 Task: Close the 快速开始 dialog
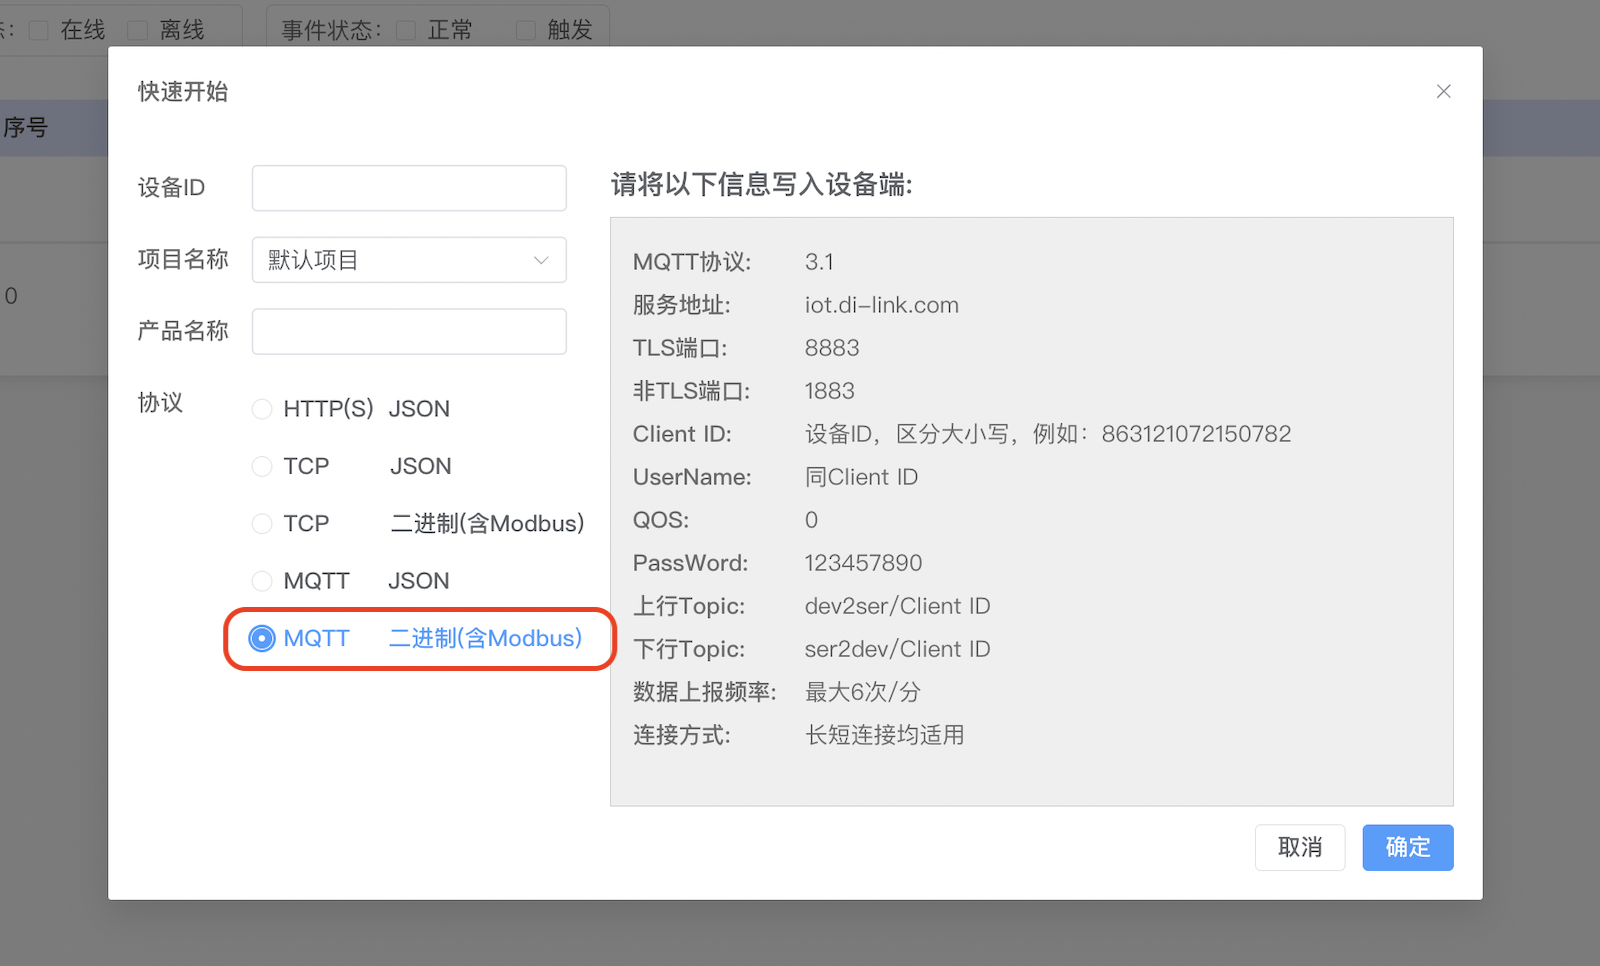click(x=1443, y=91)
